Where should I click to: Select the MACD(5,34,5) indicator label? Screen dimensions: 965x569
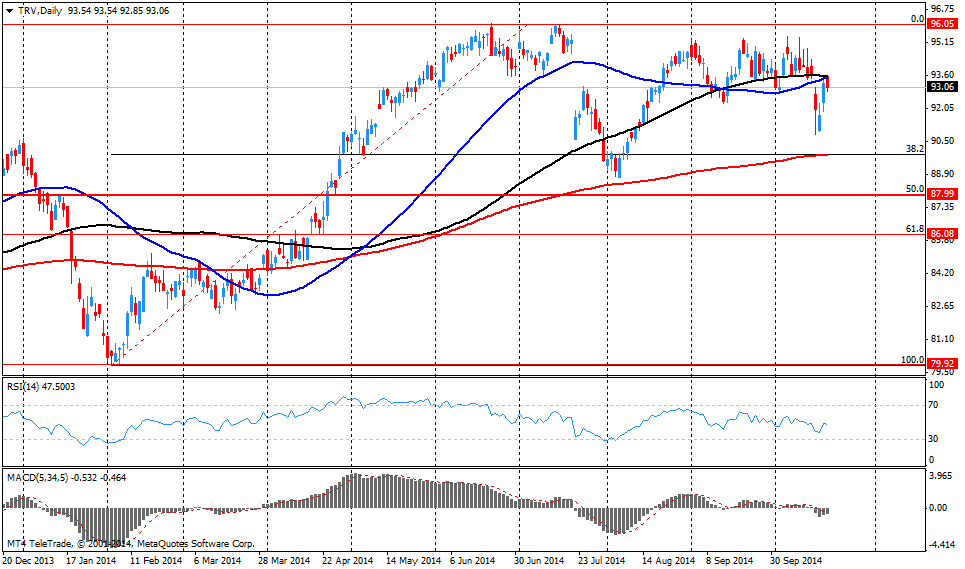click(x=66, y=477)
